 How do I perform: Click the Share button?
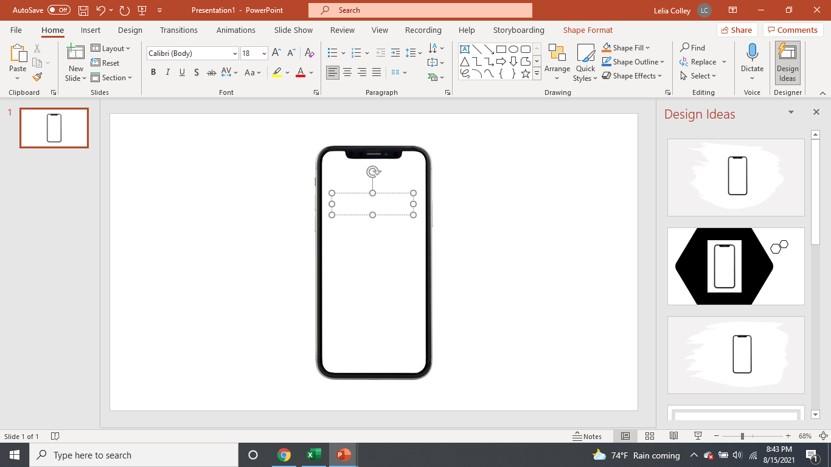pyautogui.click(x=736, y=30)
